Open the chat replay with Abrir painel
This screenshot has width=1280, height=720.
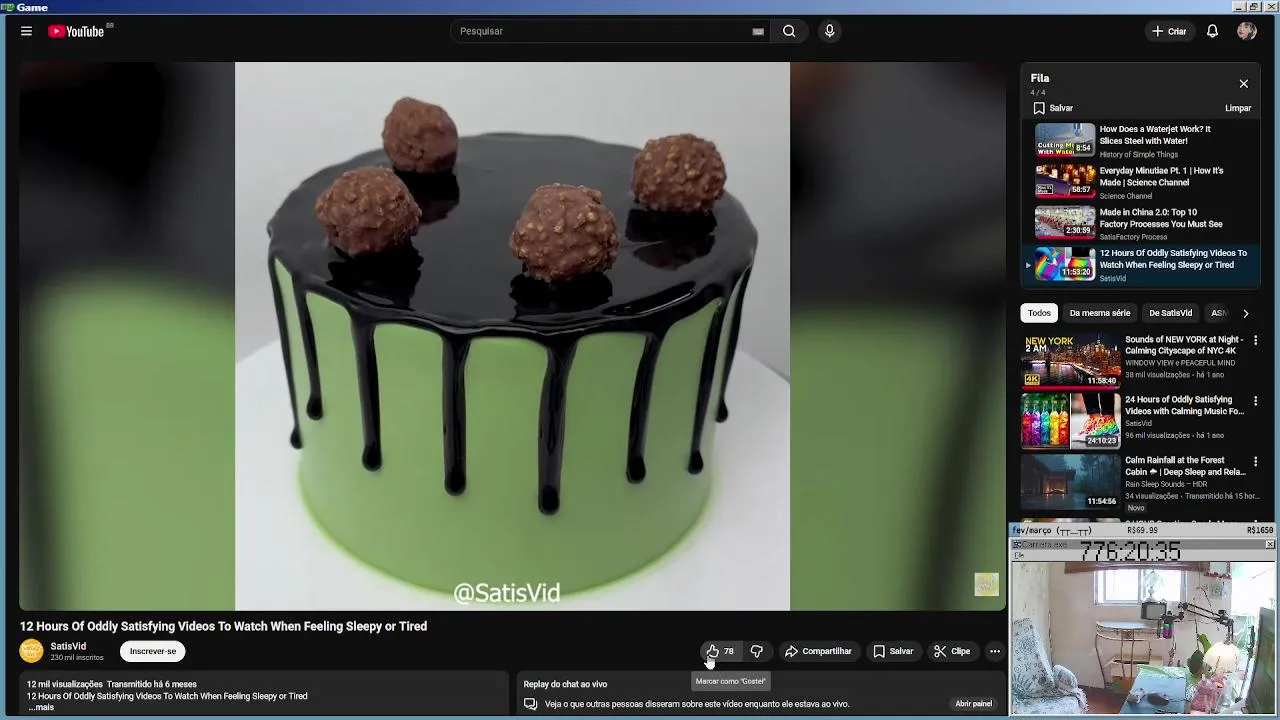point(973,704)
